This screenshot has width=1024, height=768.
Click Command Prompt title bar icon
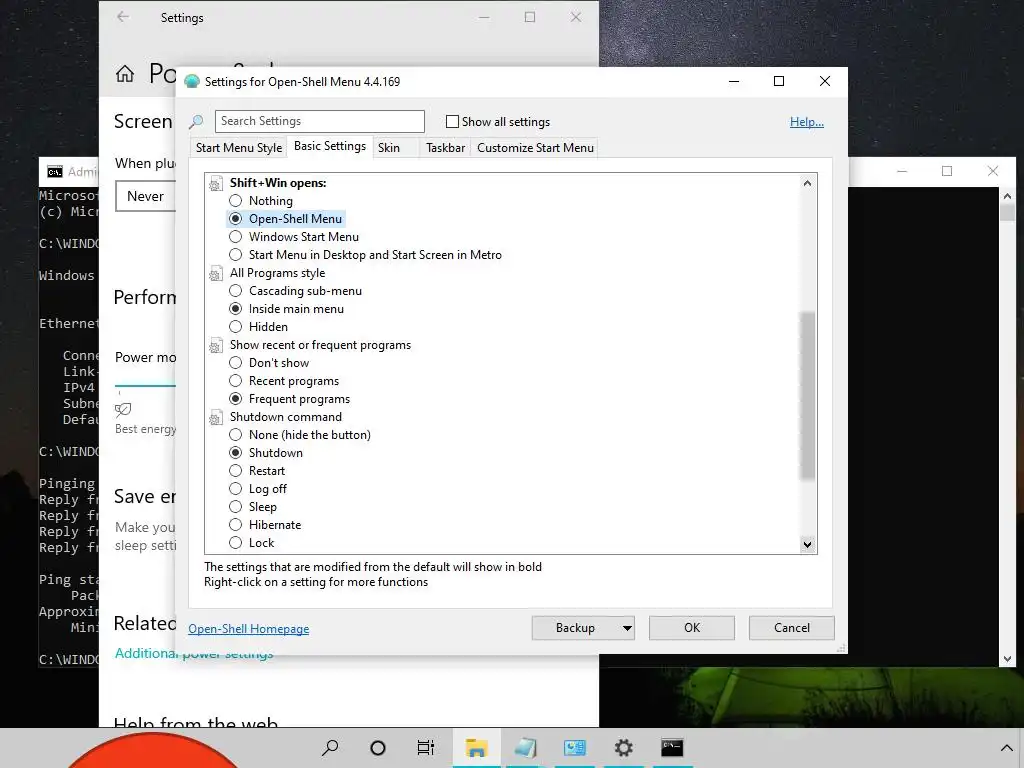pos(55,172)
